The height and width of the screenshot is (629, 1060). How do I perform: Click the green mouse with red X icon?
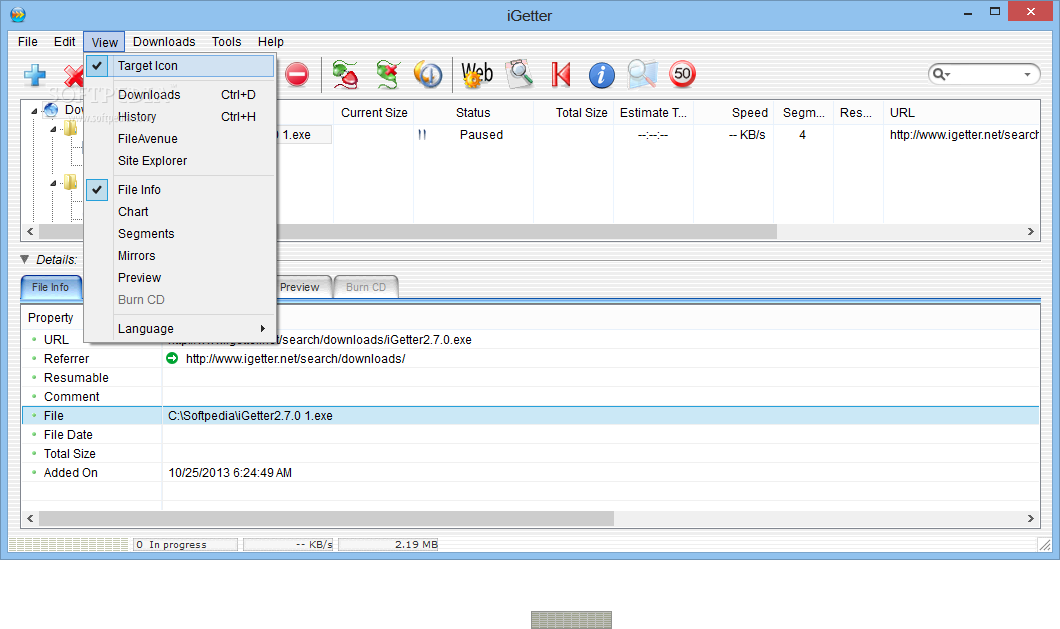click(x=388, y=74)
